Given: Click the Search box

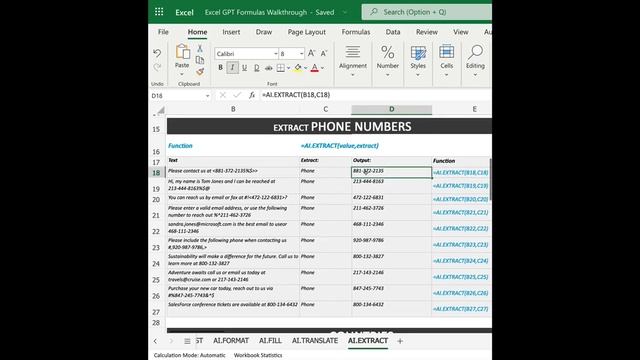Looking at the screenshot, I should pos(427,12).
